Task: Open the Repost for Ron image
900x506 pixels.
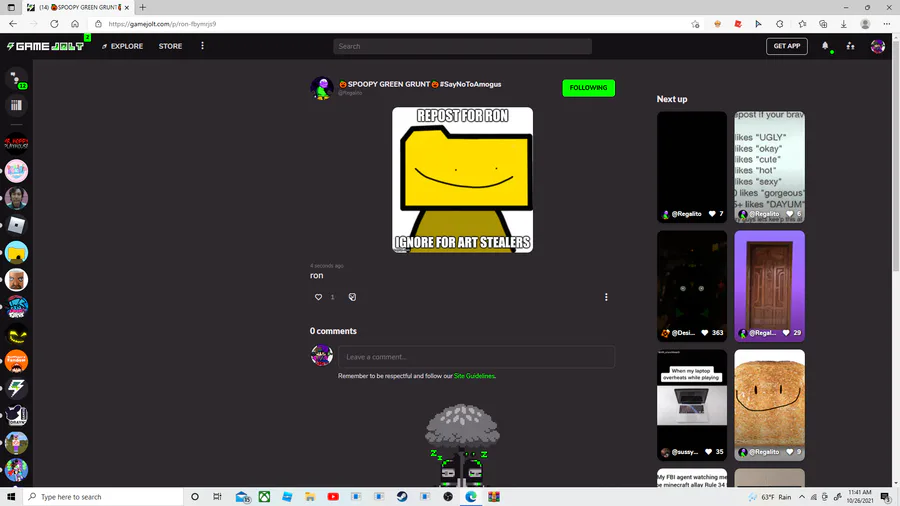Action: pos(462,180)
